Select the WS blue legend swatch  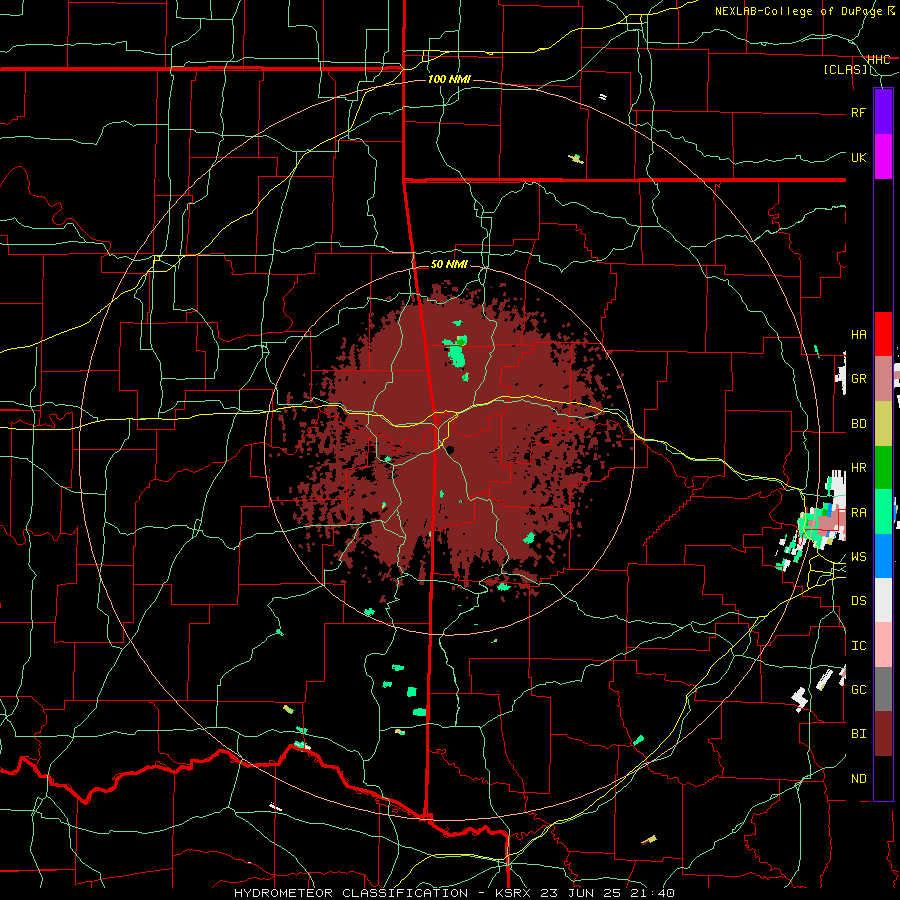point(883,556)
